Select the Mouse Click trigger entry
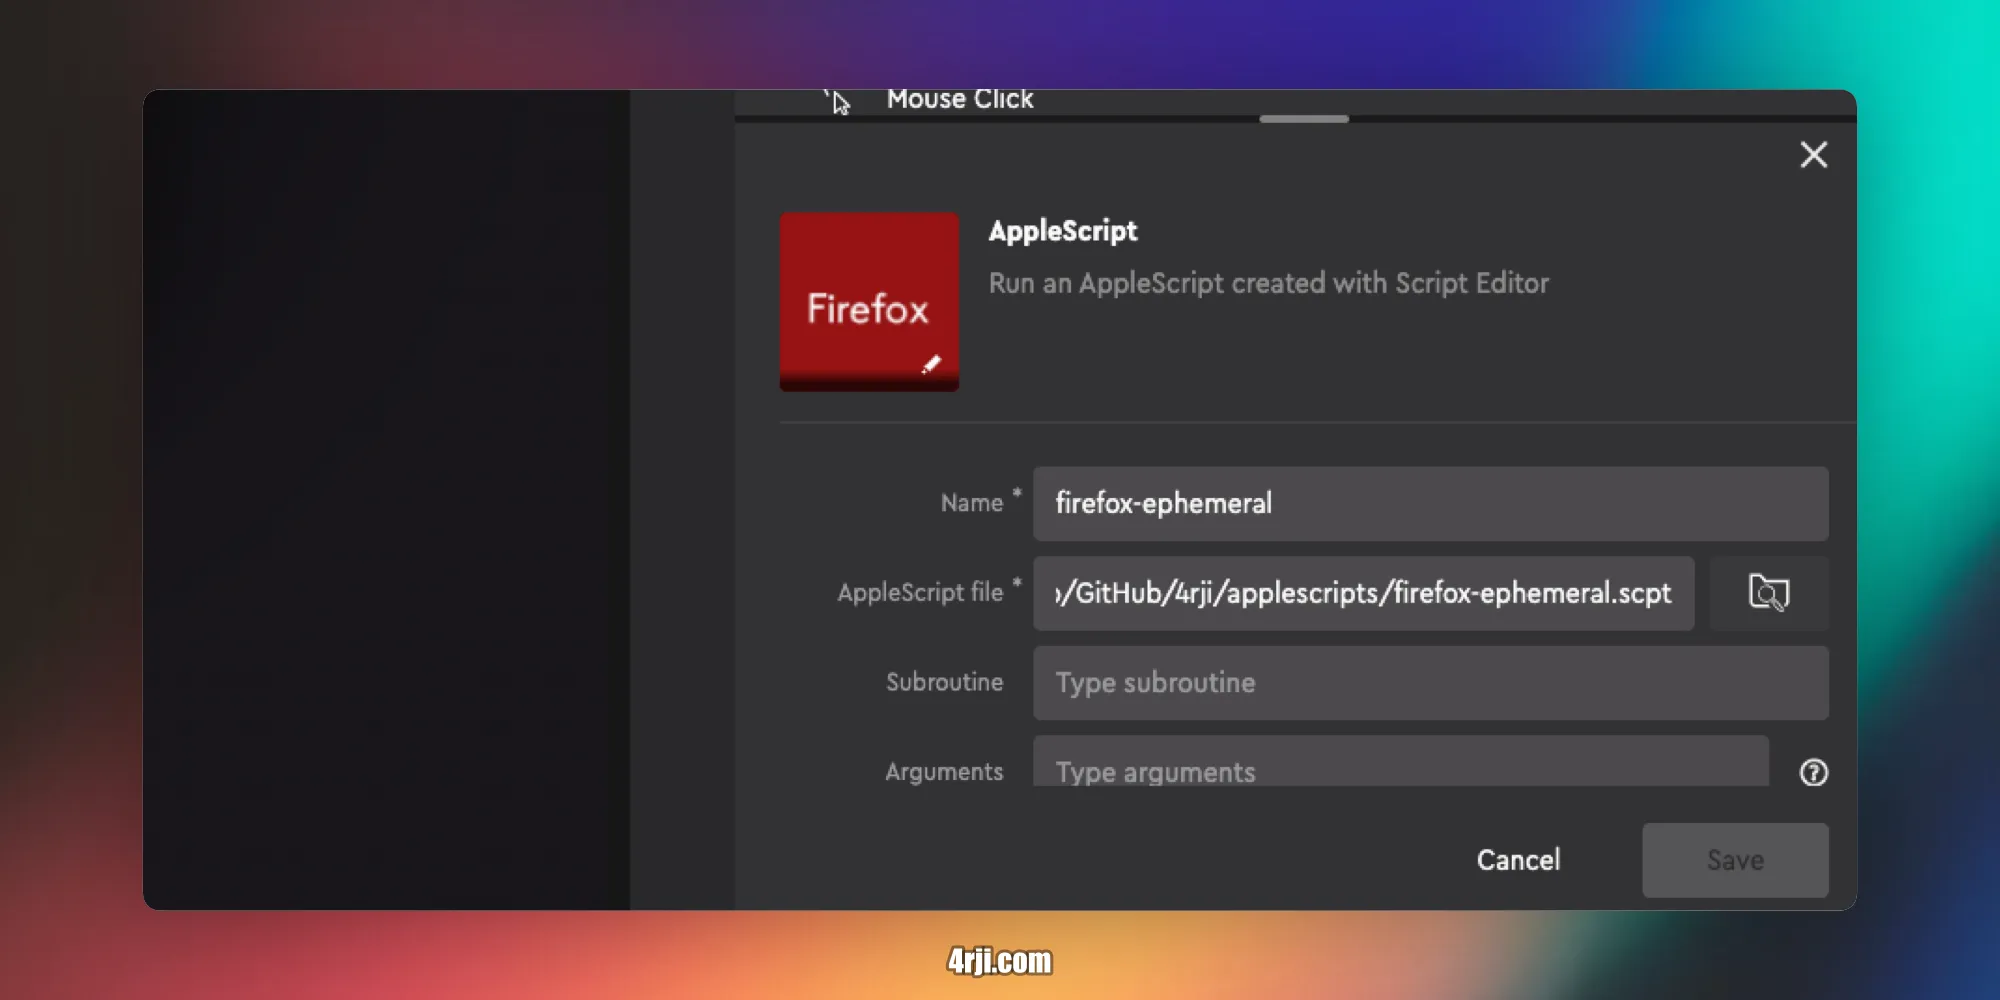2000x1000 pixels. [x=959, y=98]
